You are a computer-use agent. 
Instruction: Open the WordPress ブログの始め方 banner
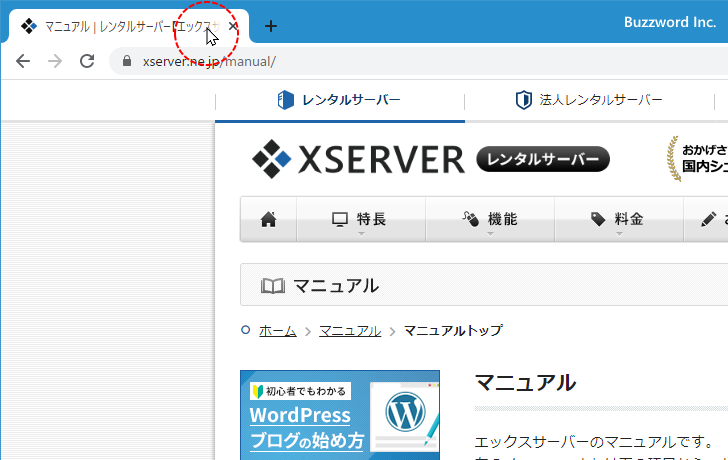(340, 415)
